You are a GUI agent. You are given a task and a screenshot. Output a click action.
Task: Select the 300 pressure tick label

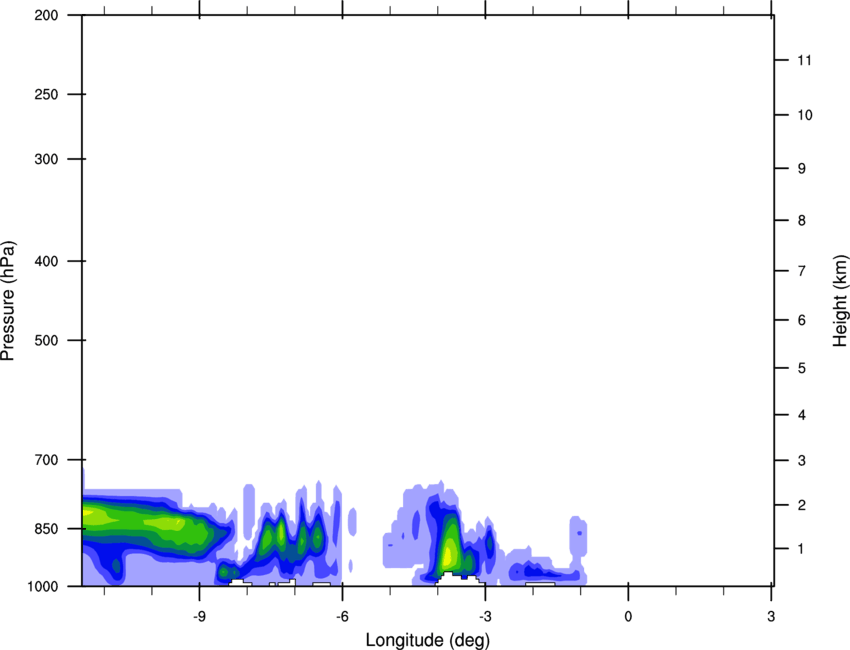pyautogui.click(x=46, y=159)
